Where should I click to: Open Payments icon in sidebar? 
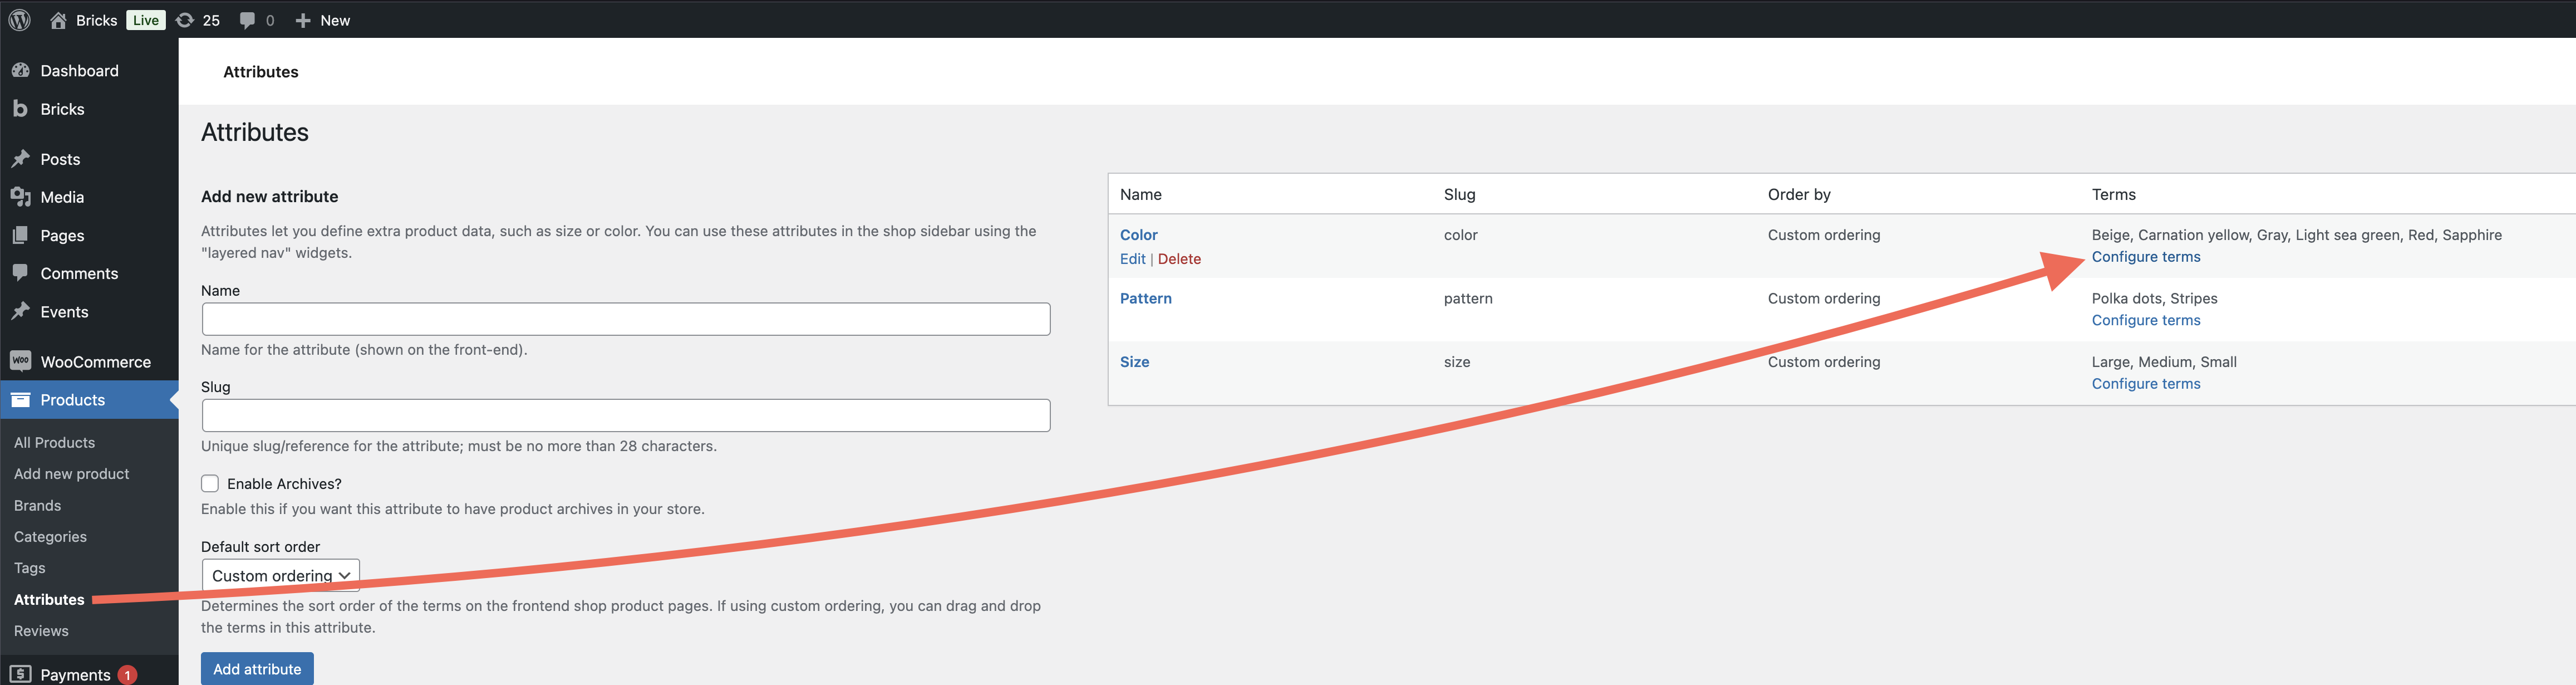[20, 674]
